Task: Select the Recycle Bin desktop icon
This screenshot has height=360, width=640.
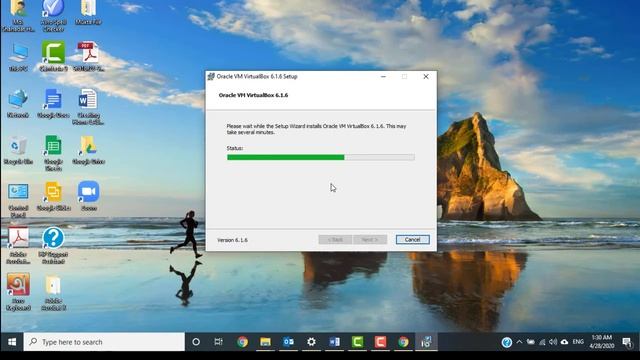Action: [x=18, y=150]
